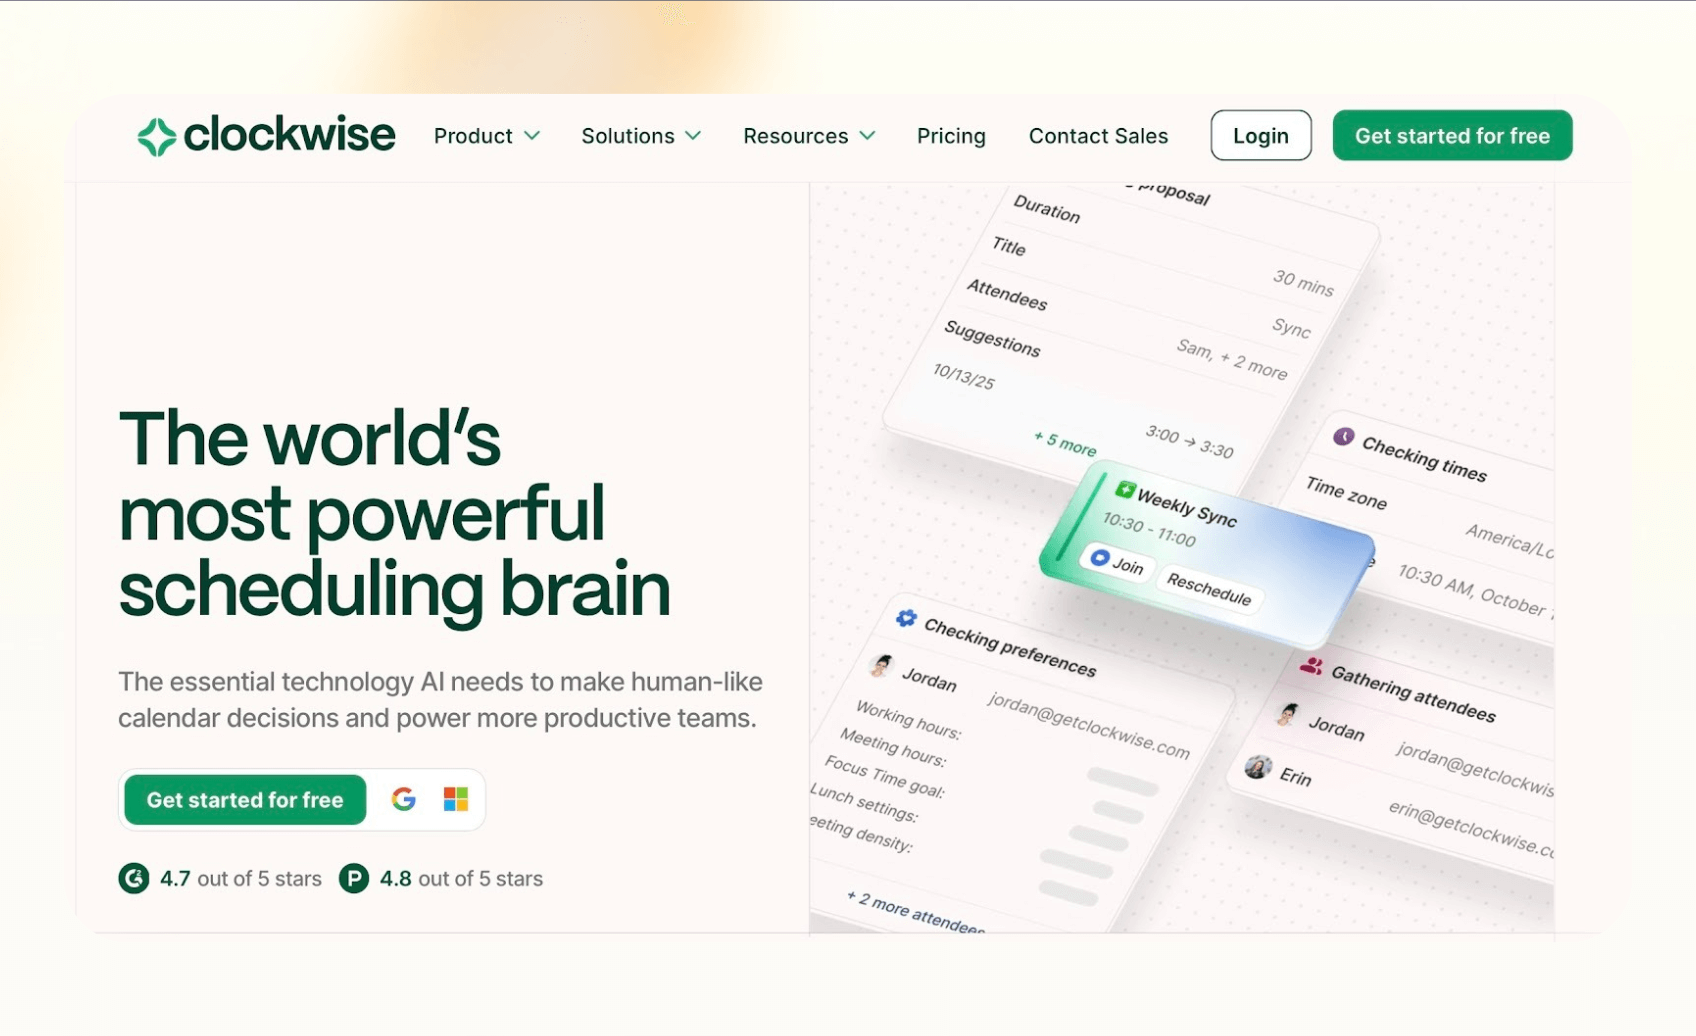The image size is (1696, 1036).
Task: Sign up with the Google icon
Action: [404, 799]
